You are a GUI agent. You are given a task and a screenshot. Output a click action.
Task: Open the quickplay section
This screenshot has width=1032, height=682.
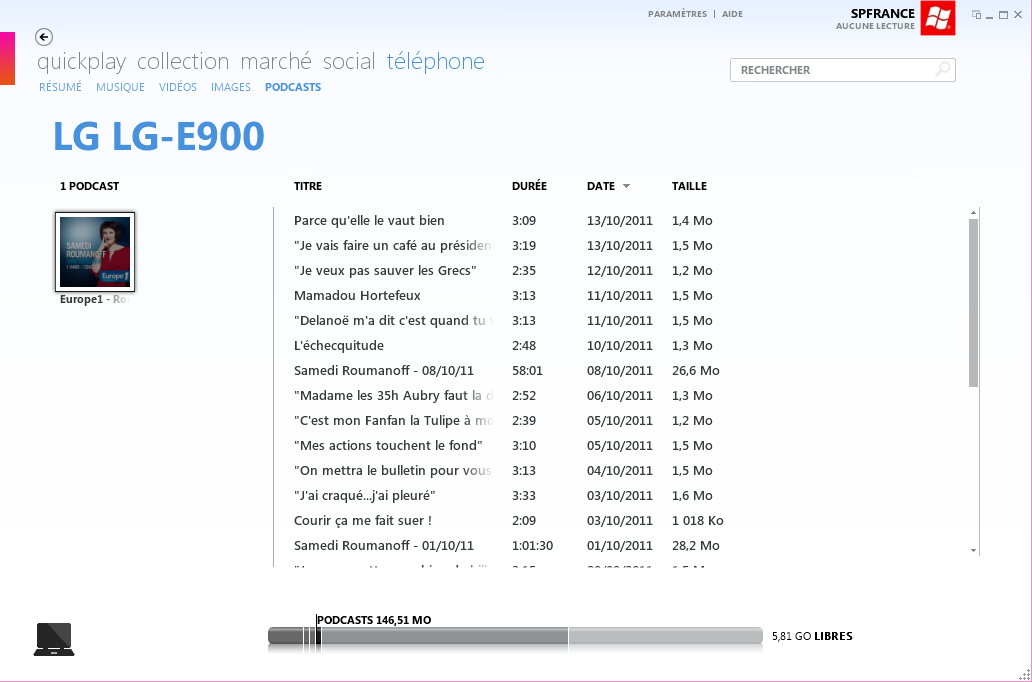tap(82, 61)
